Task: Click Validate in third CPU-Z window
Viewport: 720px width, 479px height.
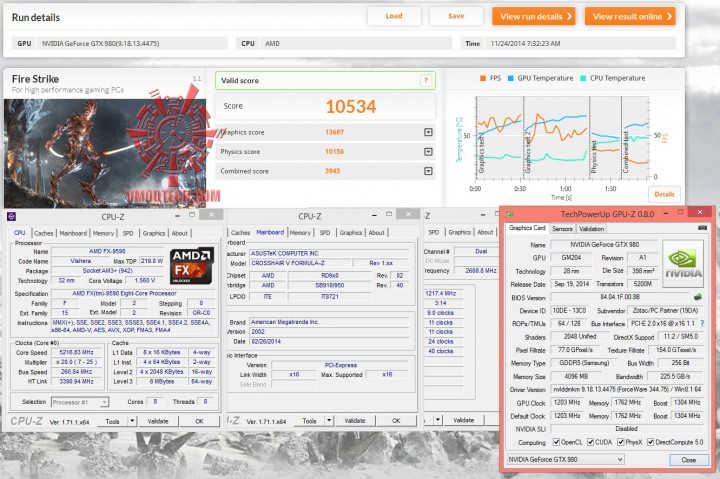Action: pos(464,420)
